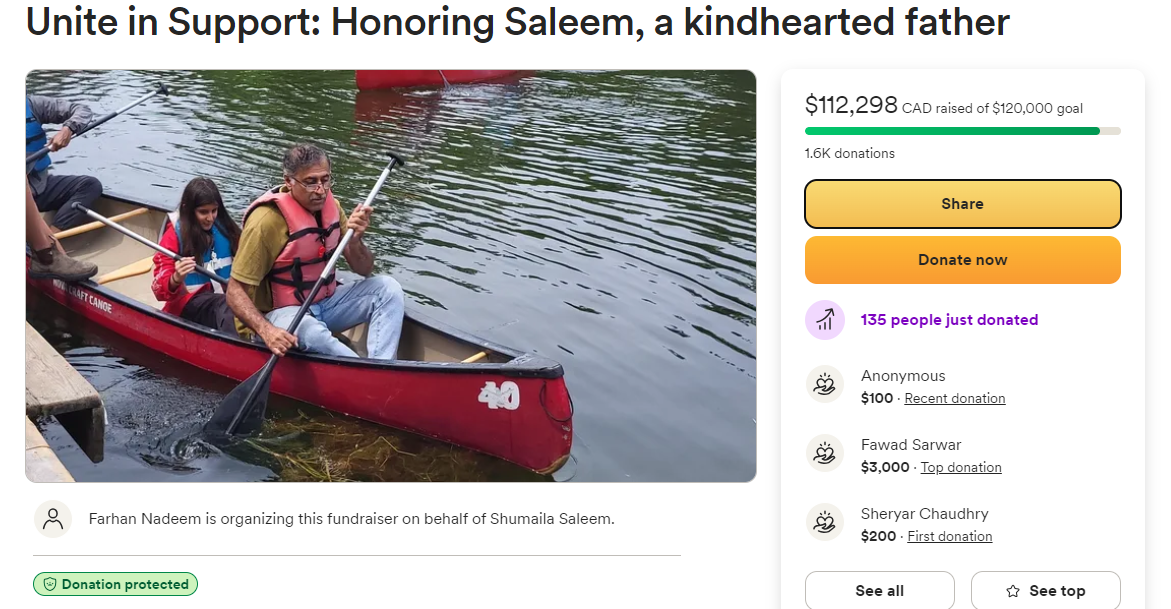1171x609 pixels.
Task: Click Sheryar Chaudhry's donor icon
Action: click(x=825, y=523)
